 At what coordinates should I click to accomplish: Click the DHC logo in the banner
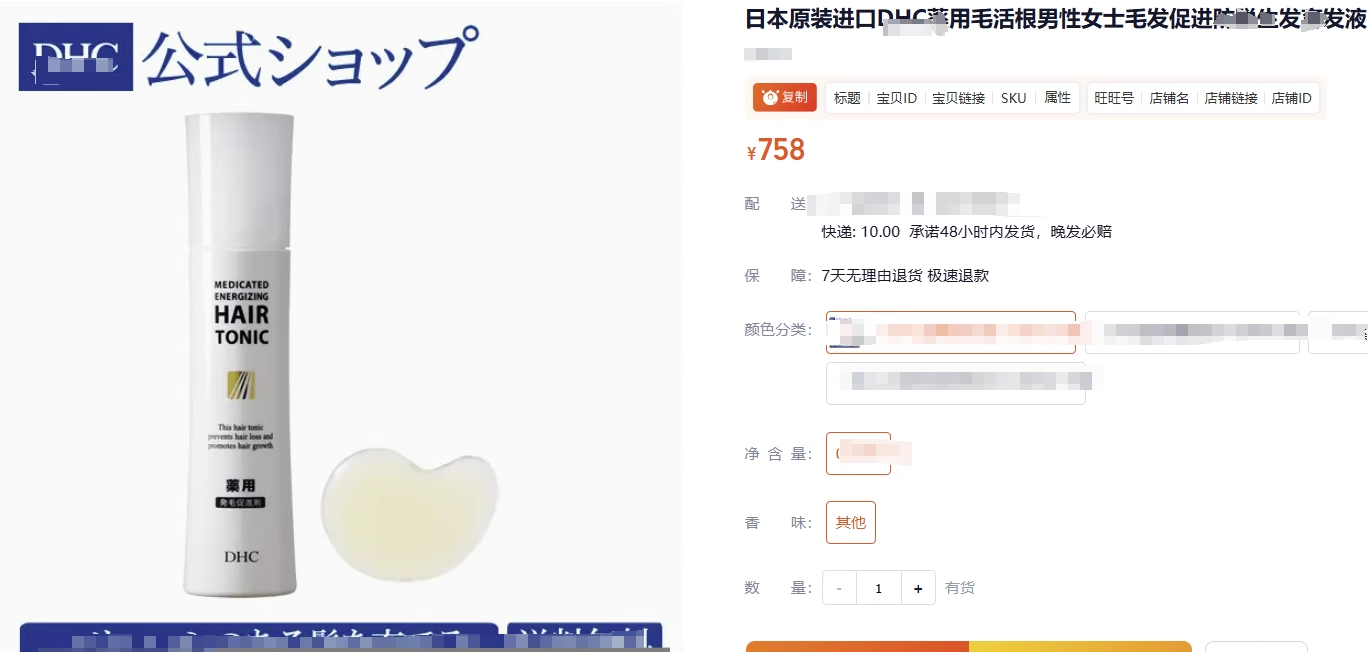[x=76, y=57]
